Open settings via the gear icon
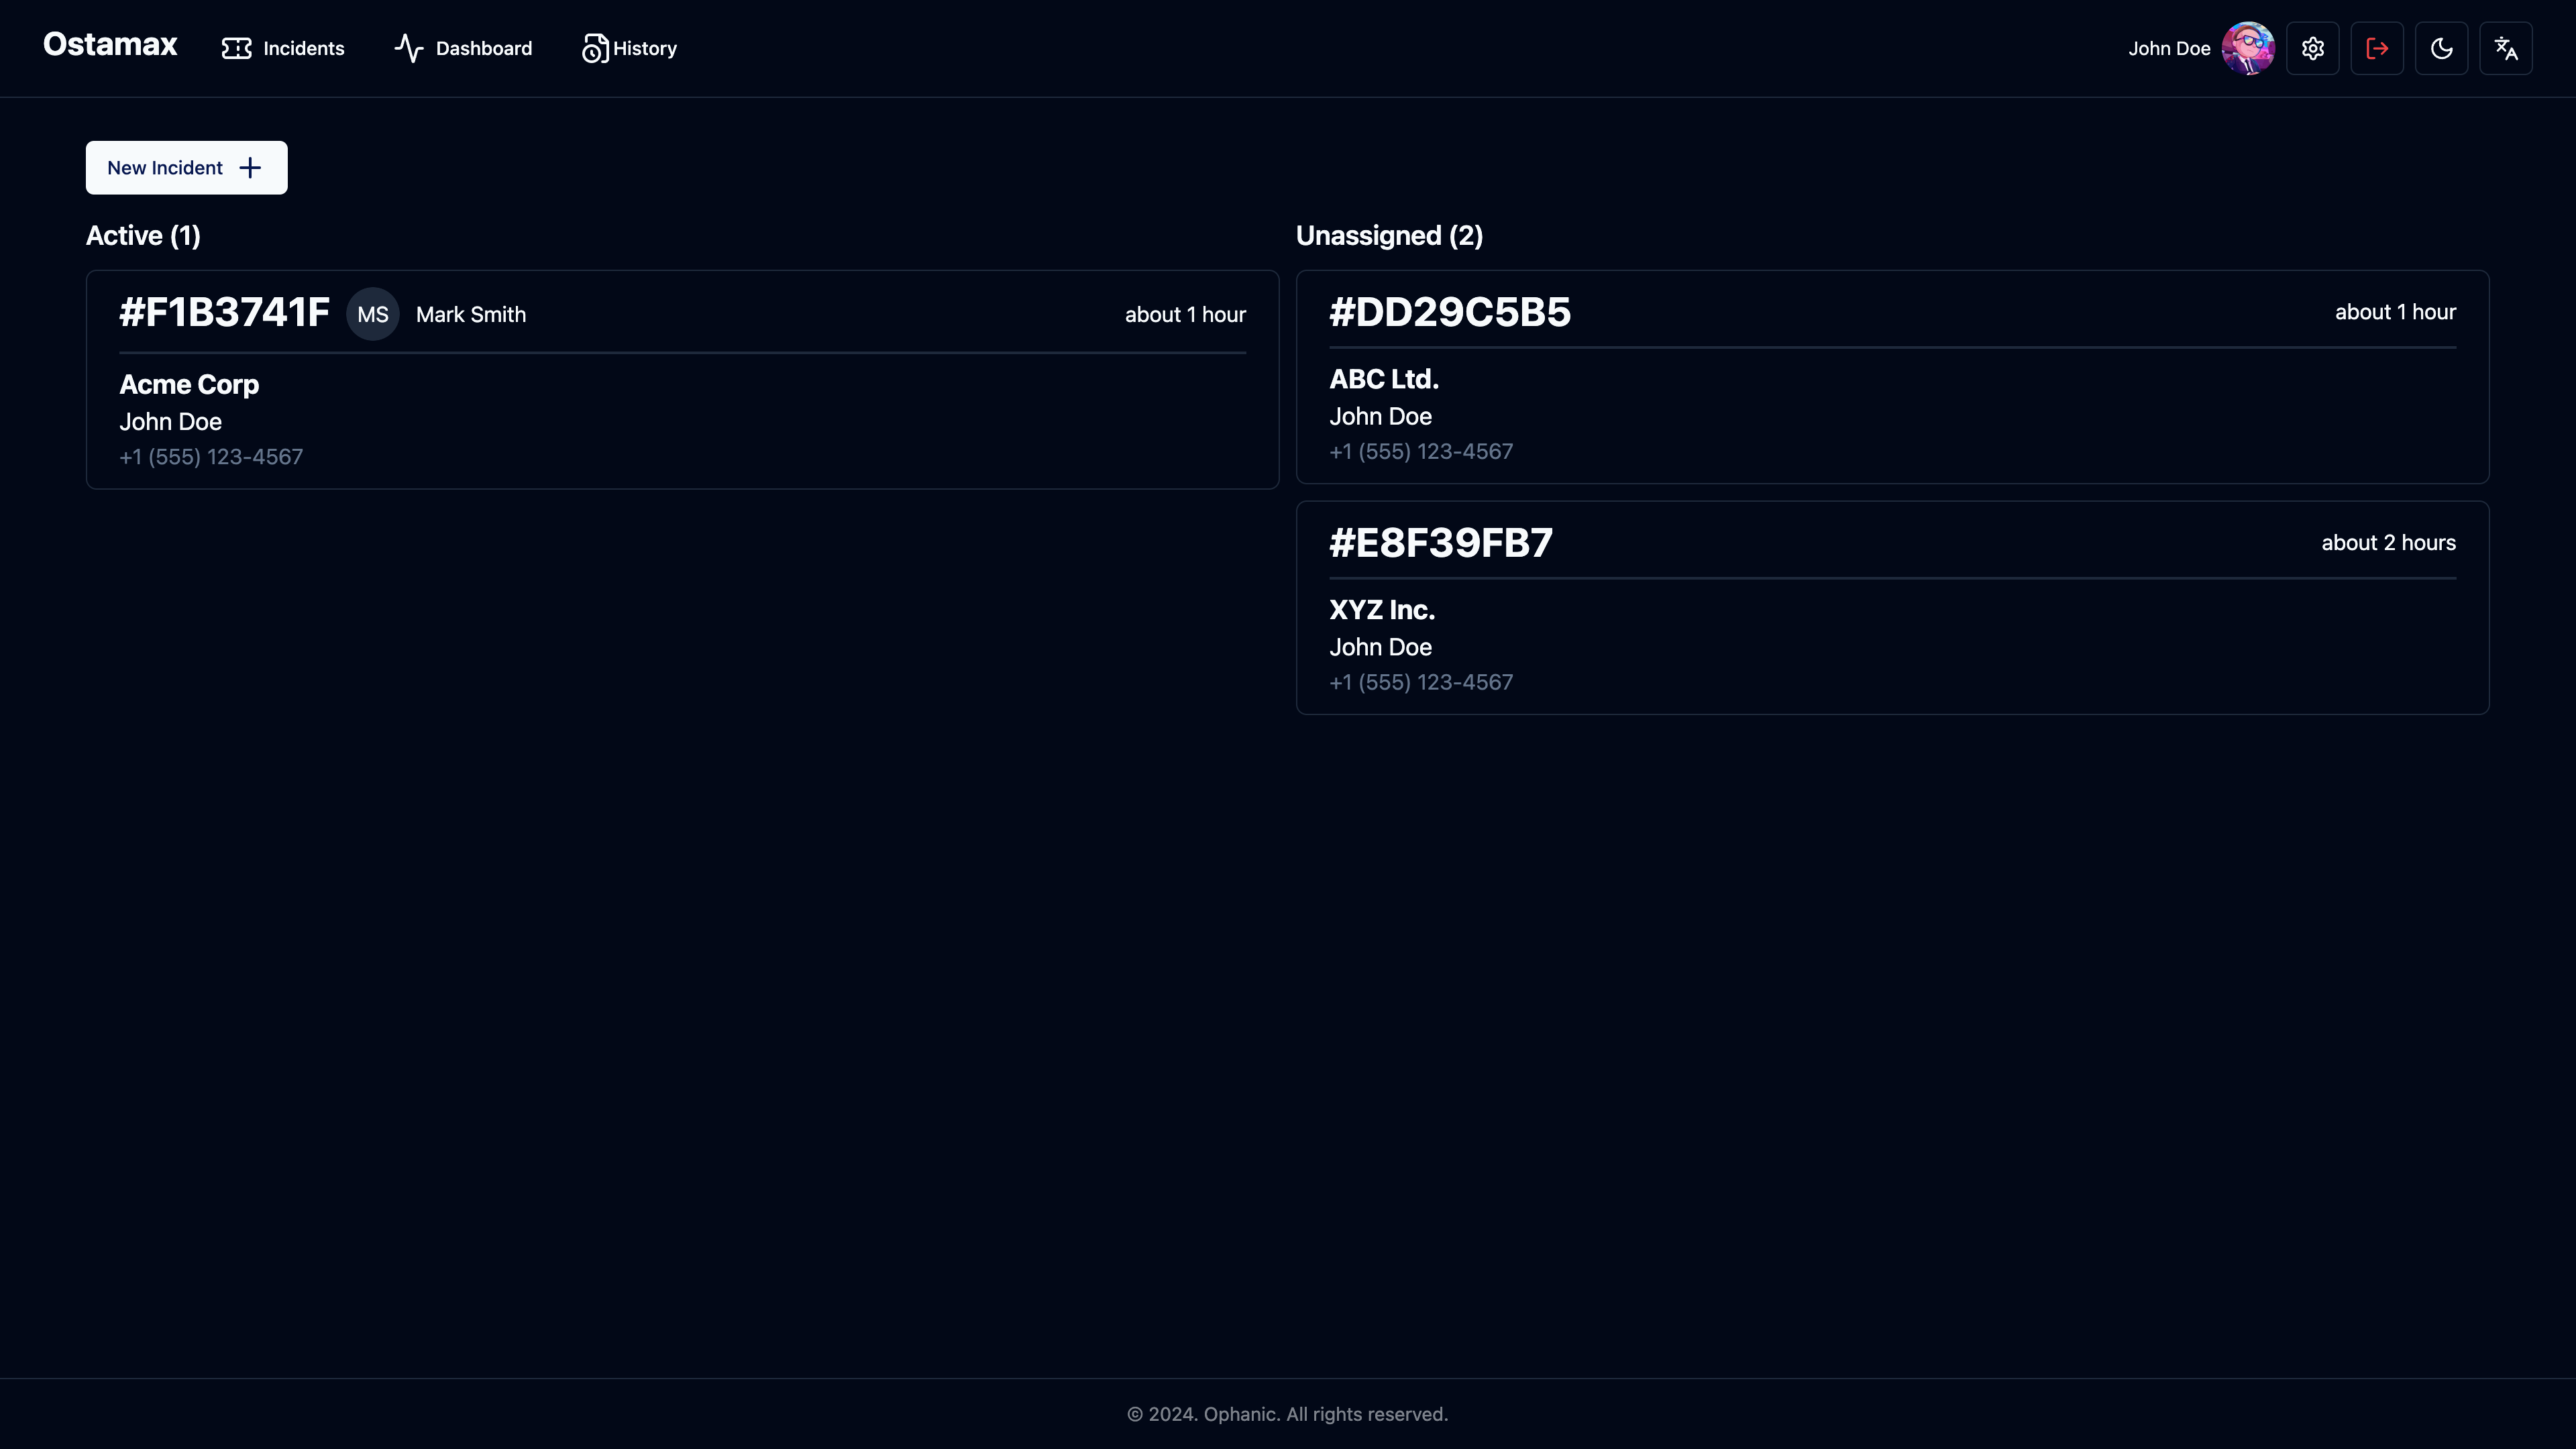This screenshot has width=2576, height=1449. [x=2312, y=48]
